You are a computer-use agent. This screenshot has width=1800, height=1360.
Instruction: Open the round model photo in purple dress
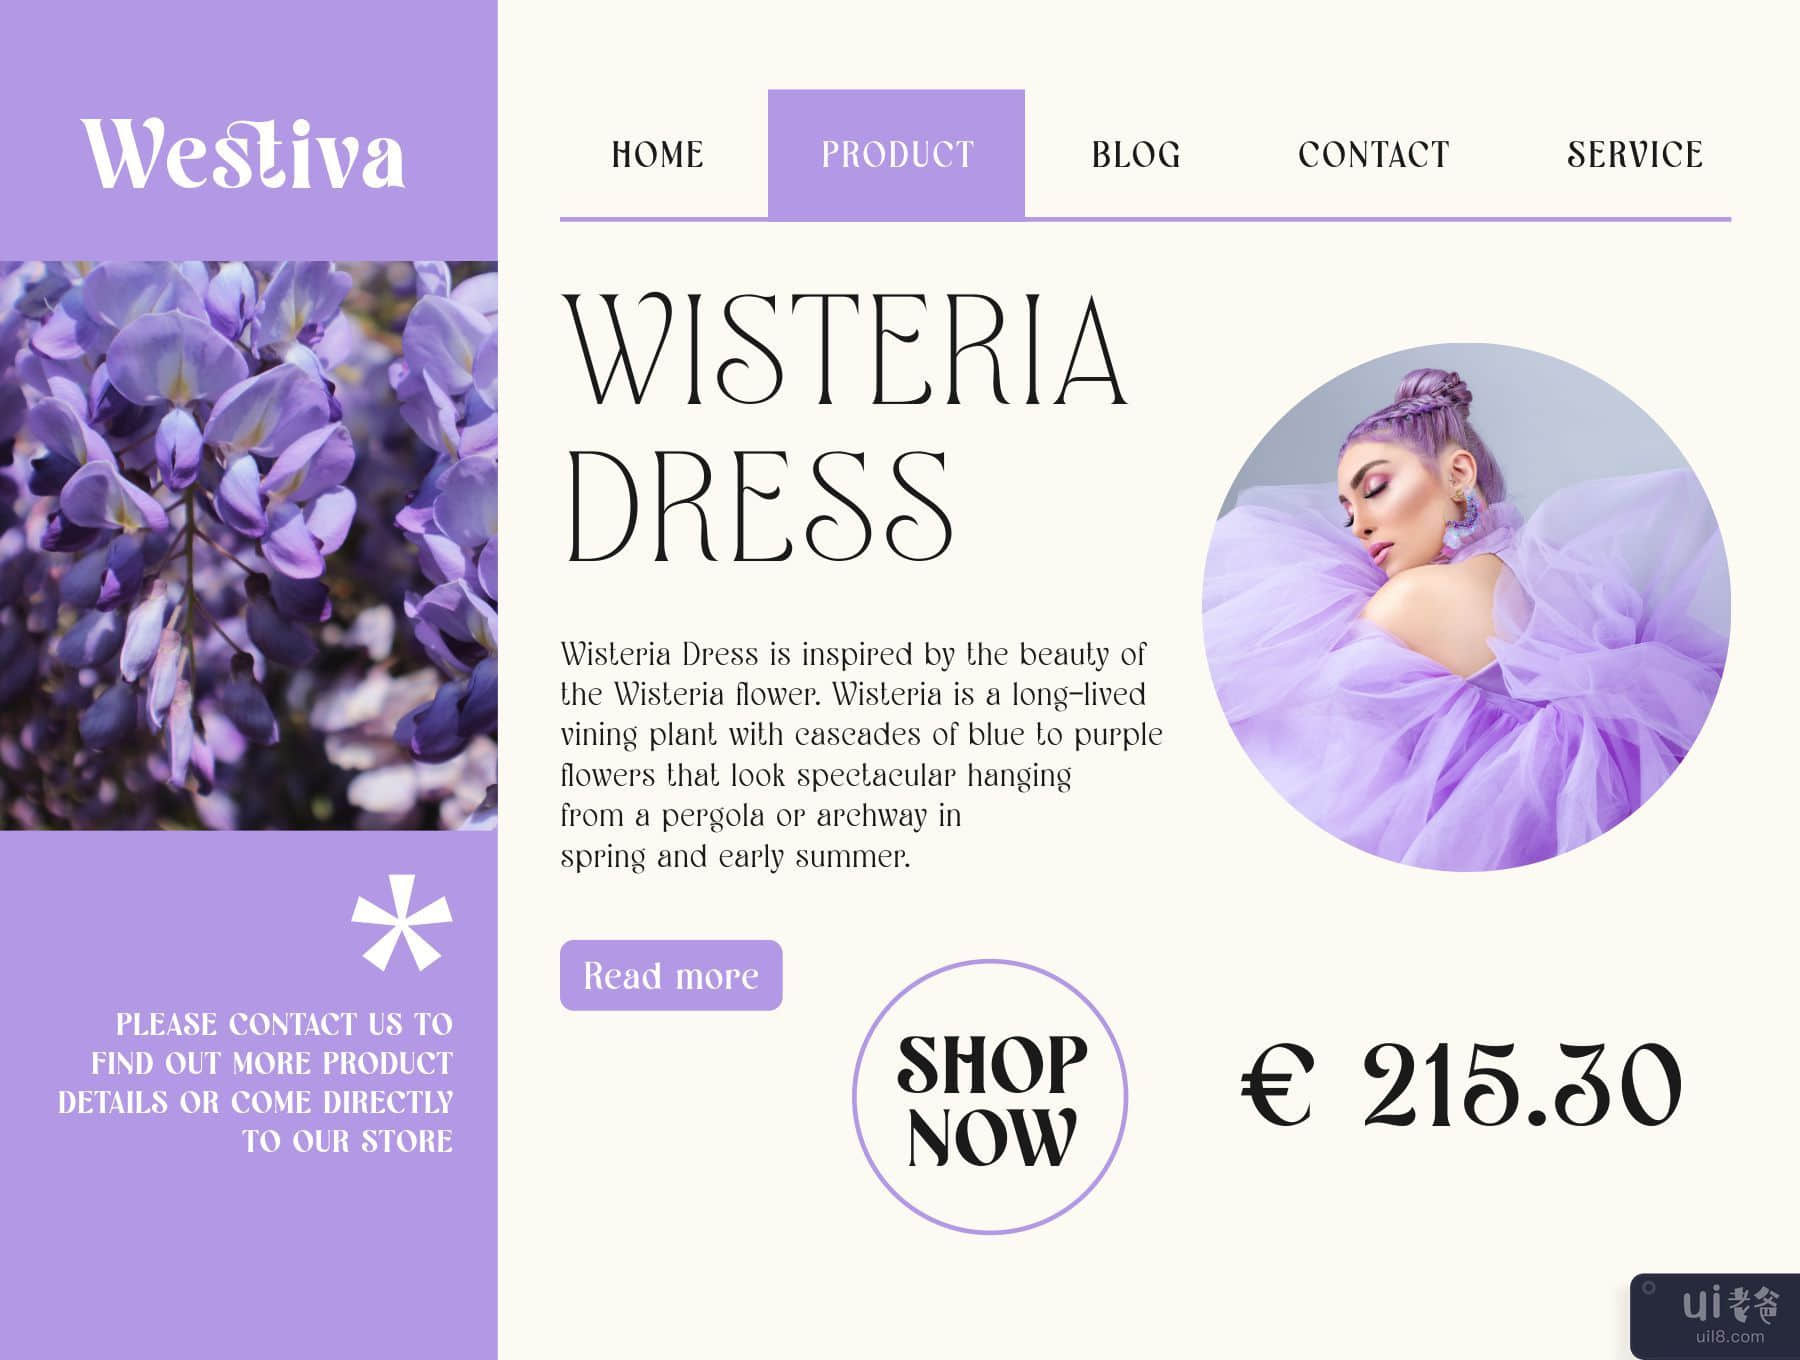1466,607
